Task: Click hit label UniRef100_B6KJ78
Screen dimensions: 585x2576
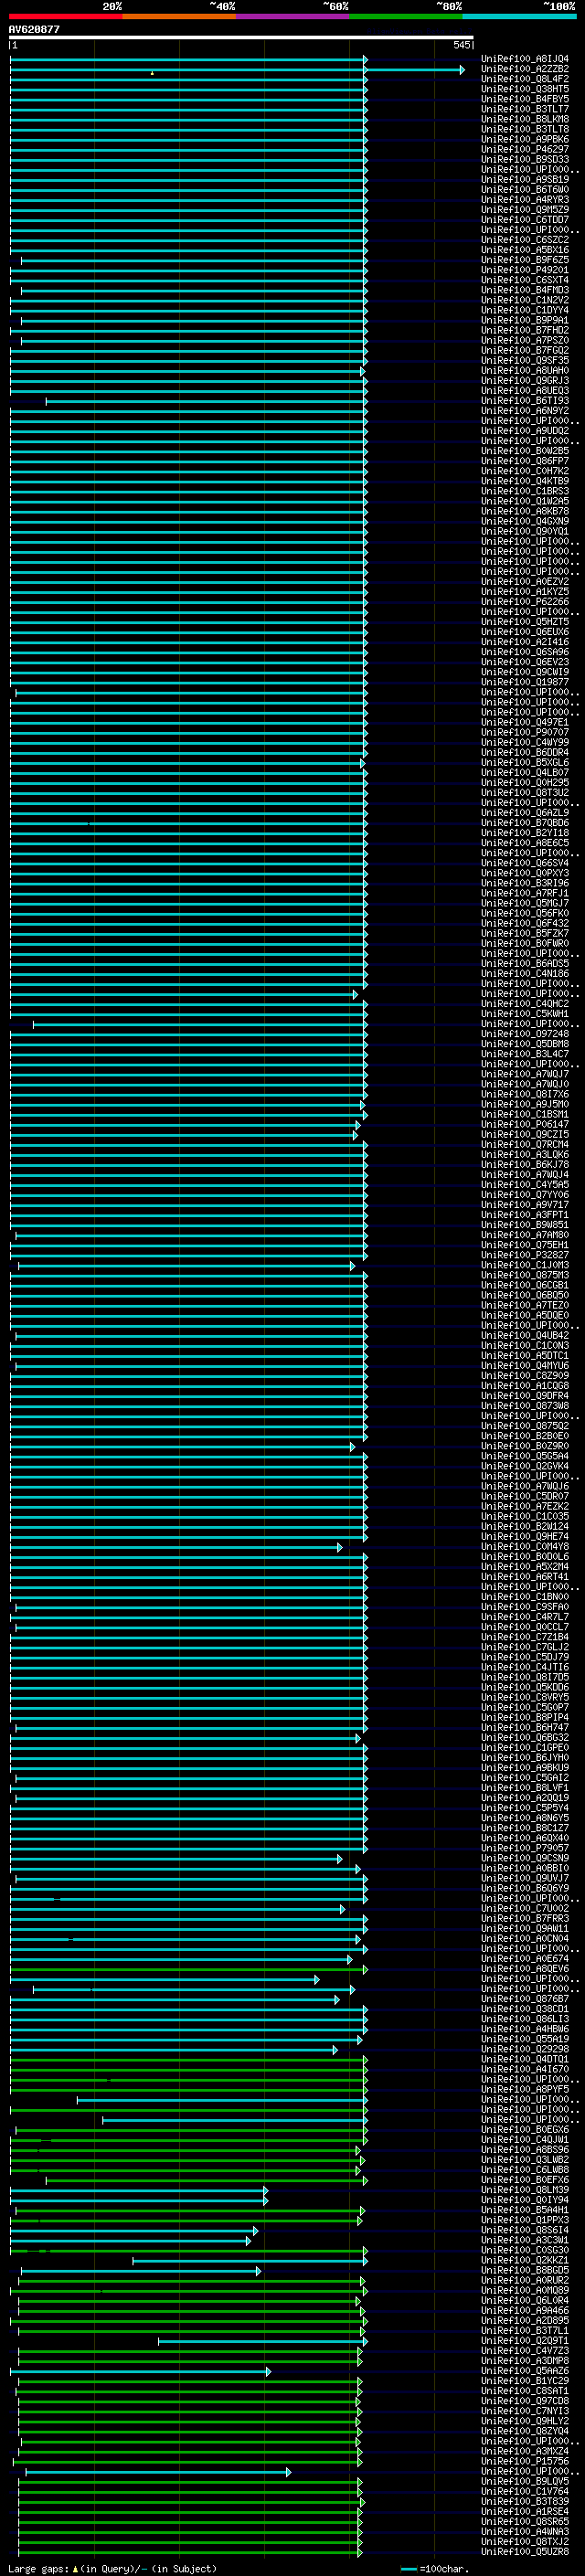Action: (525, 1164)
